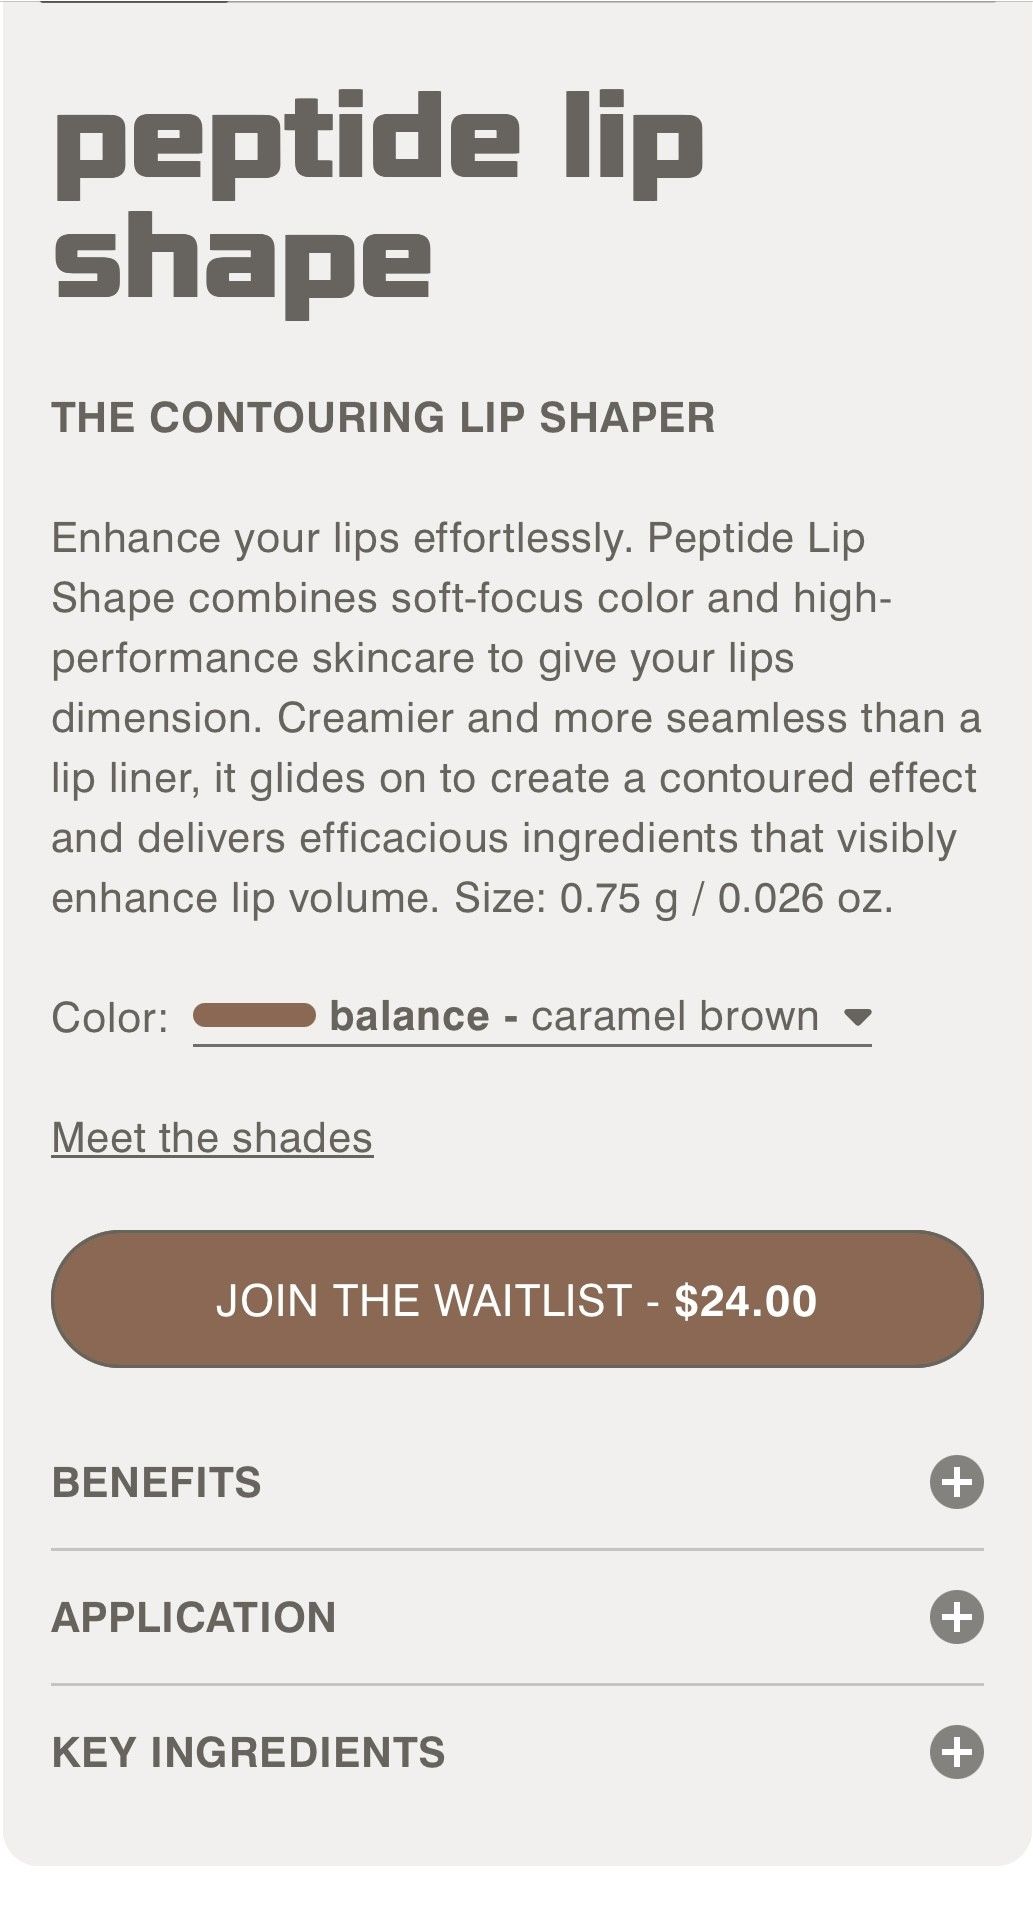This screenshot has width=1033, height=1906.
Task: Open Key Ingredients with its plus icon
Action: pos(956,1751)
